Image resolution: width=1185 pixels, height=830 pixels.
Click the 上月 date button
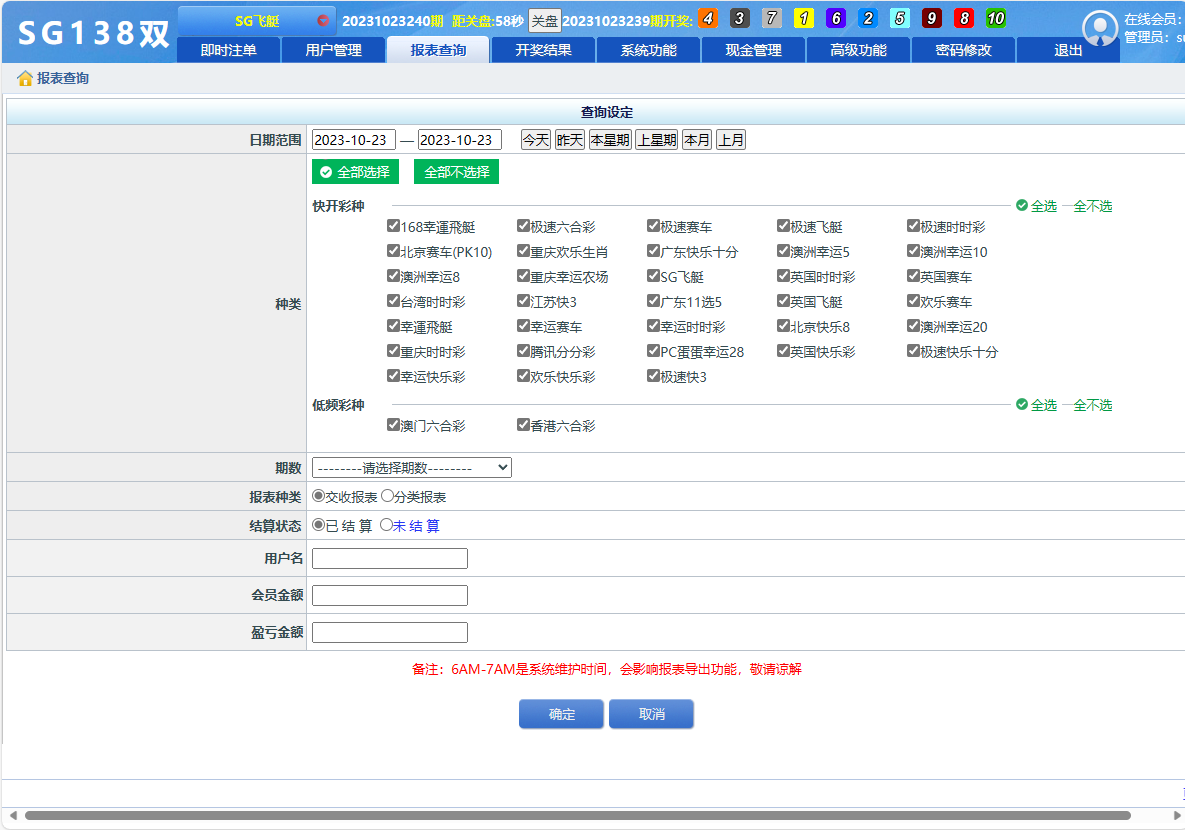[x=731, y=140]
